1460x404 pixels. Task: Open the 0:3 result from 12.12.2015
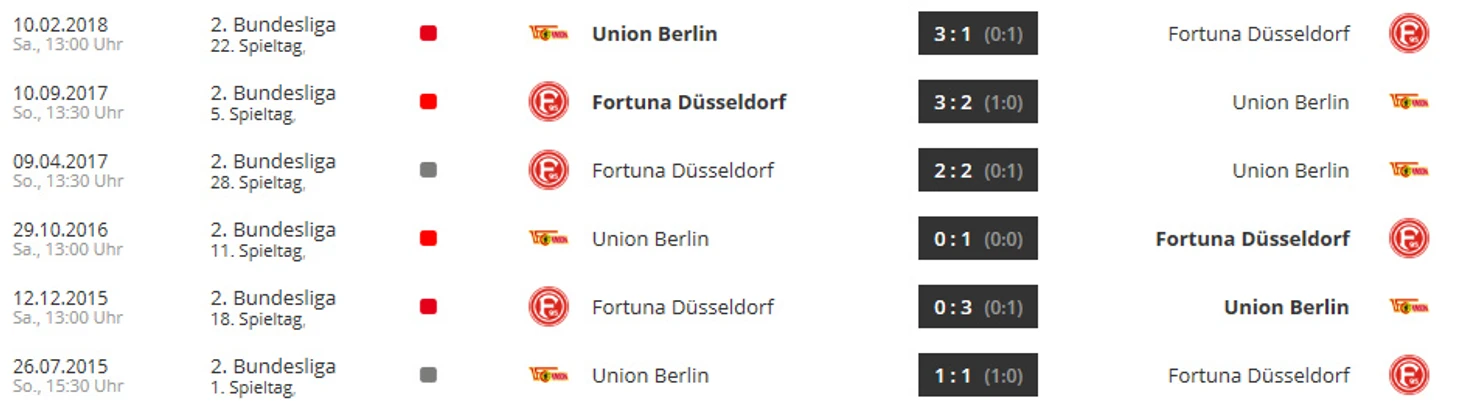pos(978,306)
